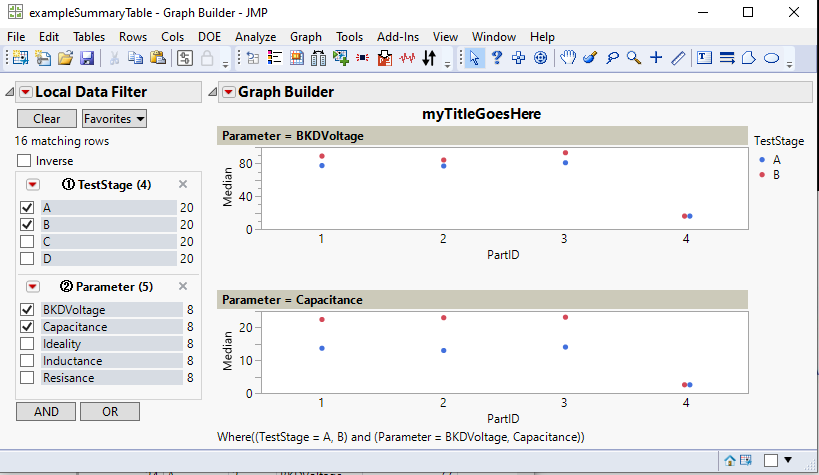Click the table with green plus icon
The height and width of the screenshot is (475, 819).
coord(341,57)
